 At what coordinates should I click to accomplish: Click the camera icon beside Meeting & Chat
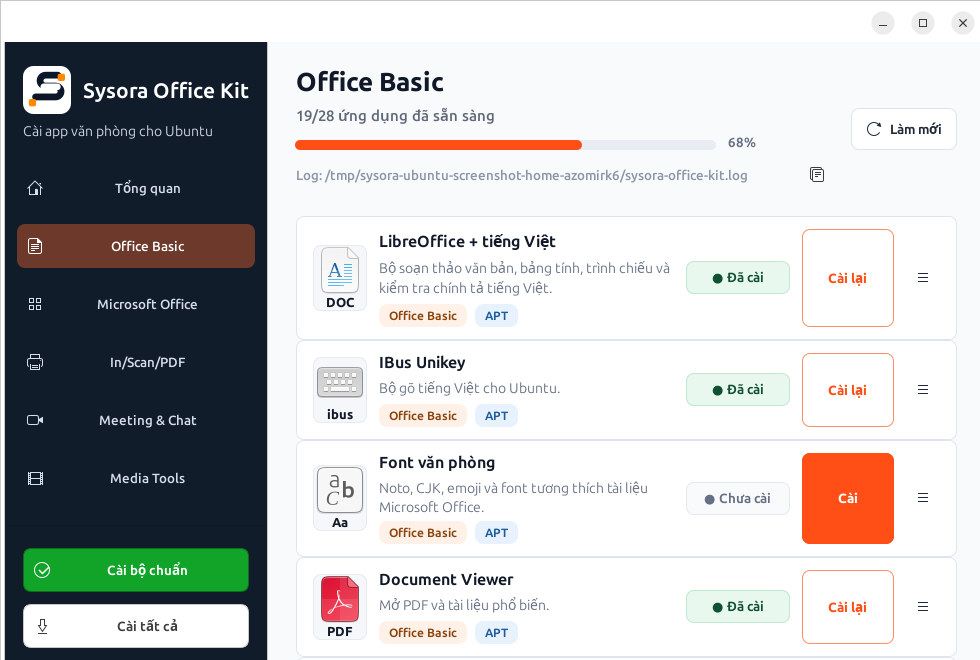coord(35,420)
